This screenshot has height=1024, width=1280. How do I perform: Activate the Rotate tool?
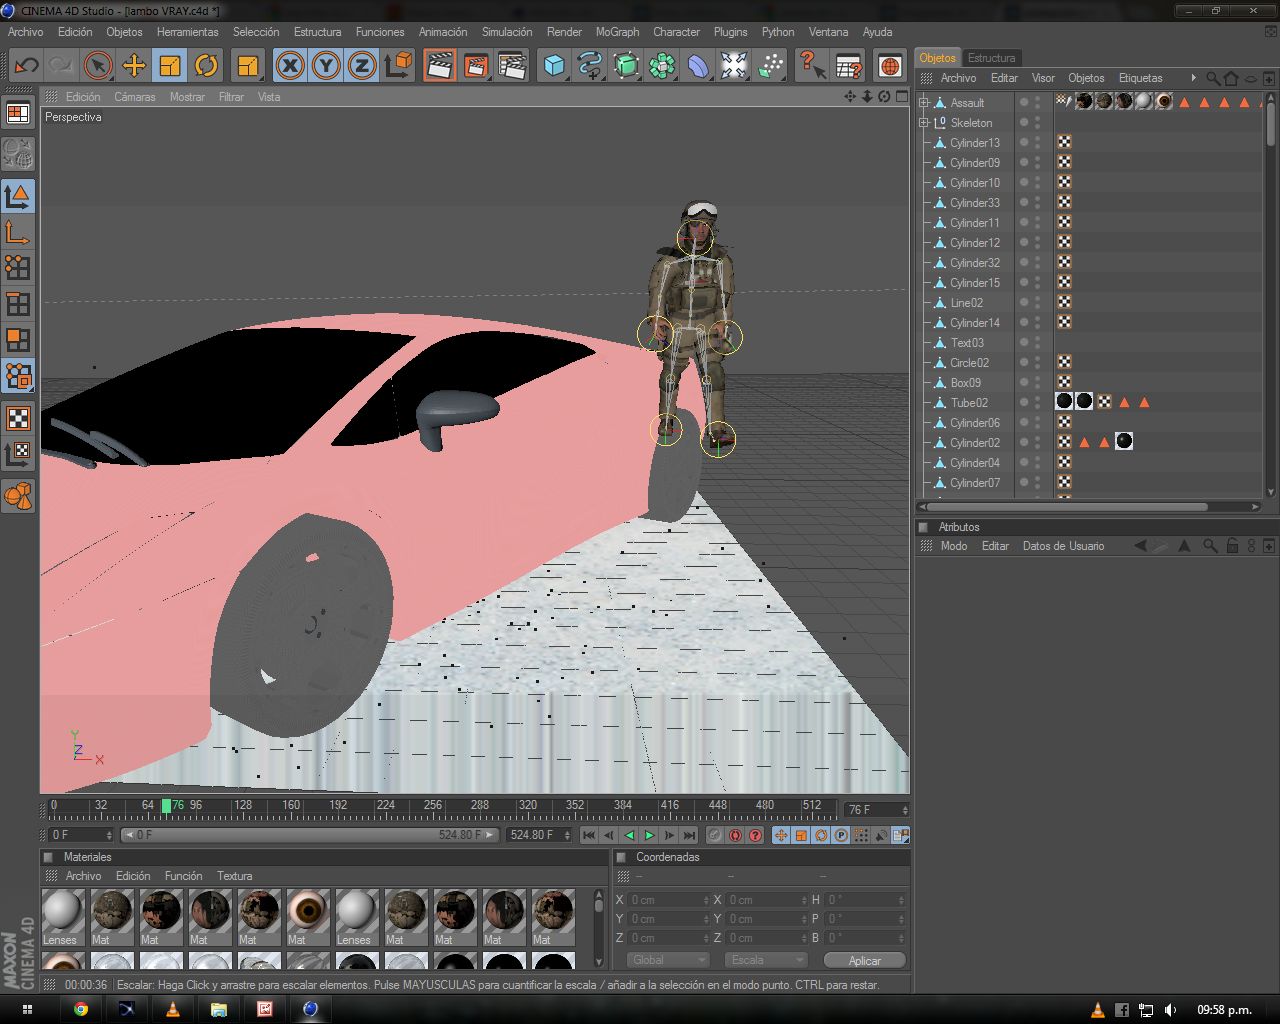[206, 66]
